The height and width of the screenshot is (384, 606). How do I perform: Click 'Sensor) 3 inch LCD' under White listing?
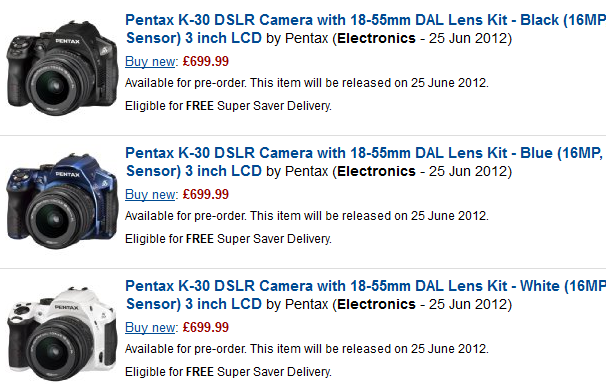point(194,304)
